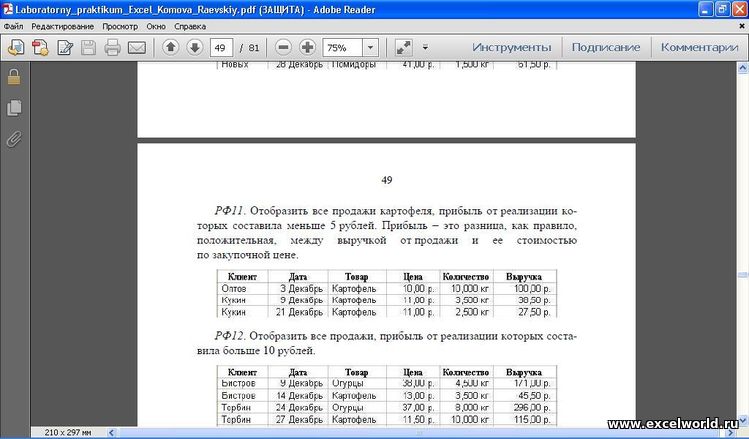The width and height of the screenshot is (749, 439).
Task: Click Количество header in second table
Action: tap(466, 372)
